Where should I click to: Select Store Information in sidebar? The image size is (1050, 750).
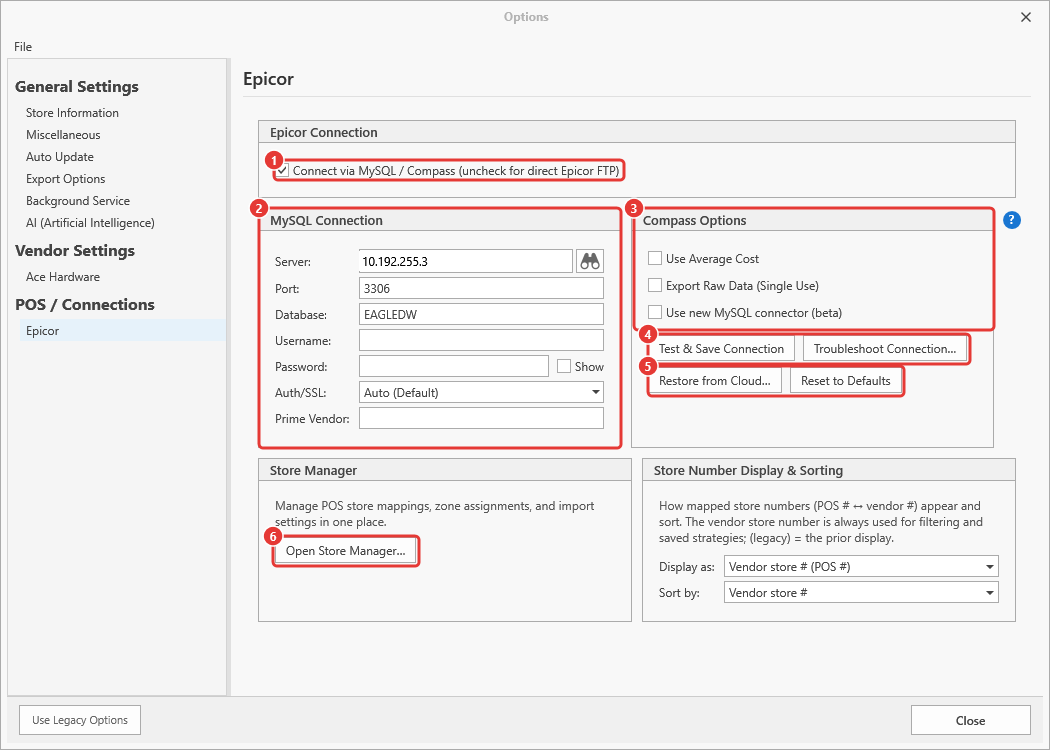tap(72, 112)
